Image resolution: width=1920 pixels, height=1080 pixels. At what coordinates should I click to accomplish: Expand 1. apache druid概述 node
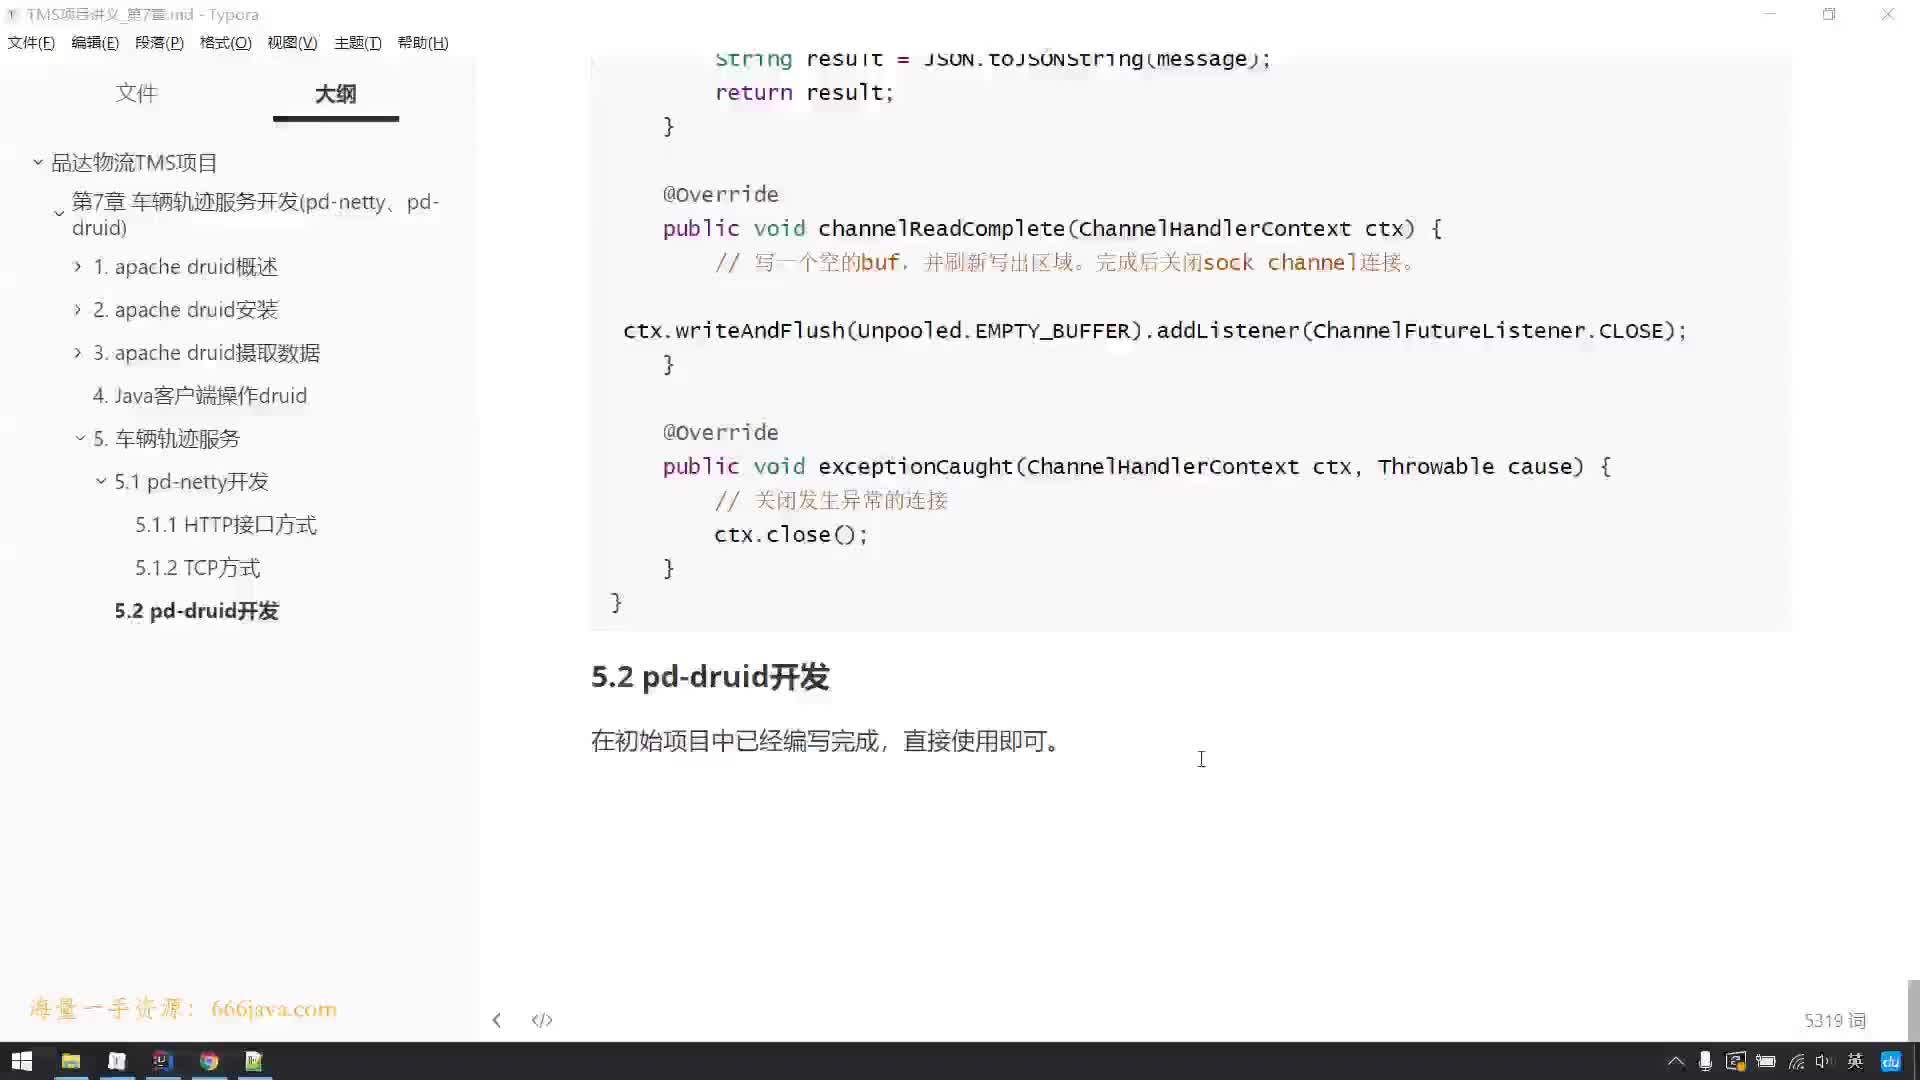tap(78, 266)
